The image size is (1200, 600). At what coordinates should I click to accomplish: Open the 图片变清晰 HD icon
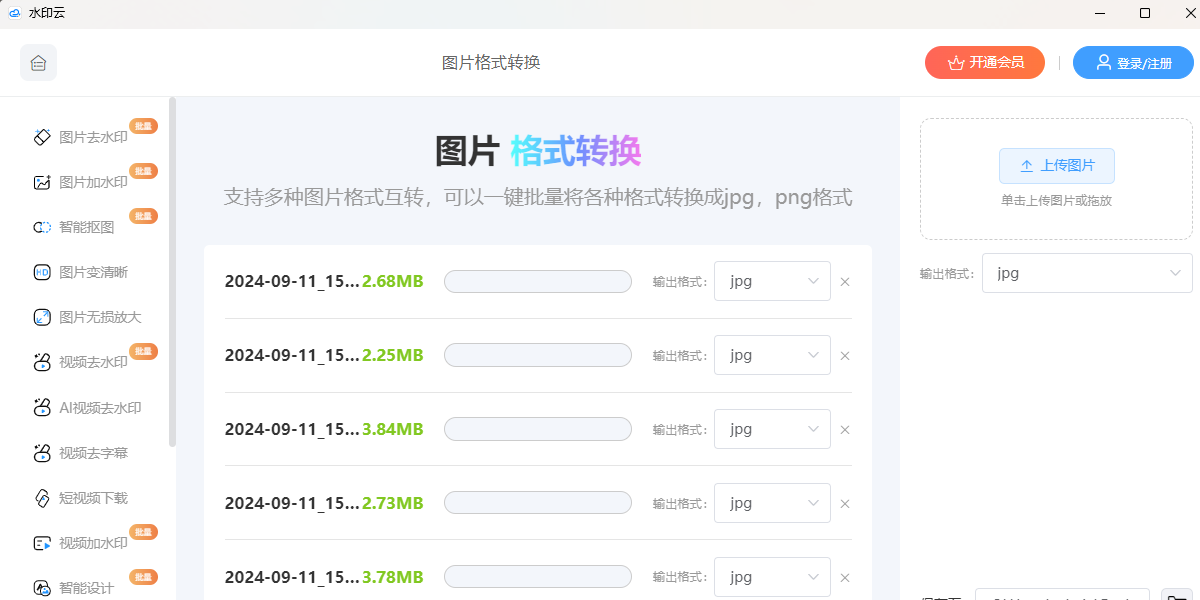pyautogui.click(x=42, y=272)
